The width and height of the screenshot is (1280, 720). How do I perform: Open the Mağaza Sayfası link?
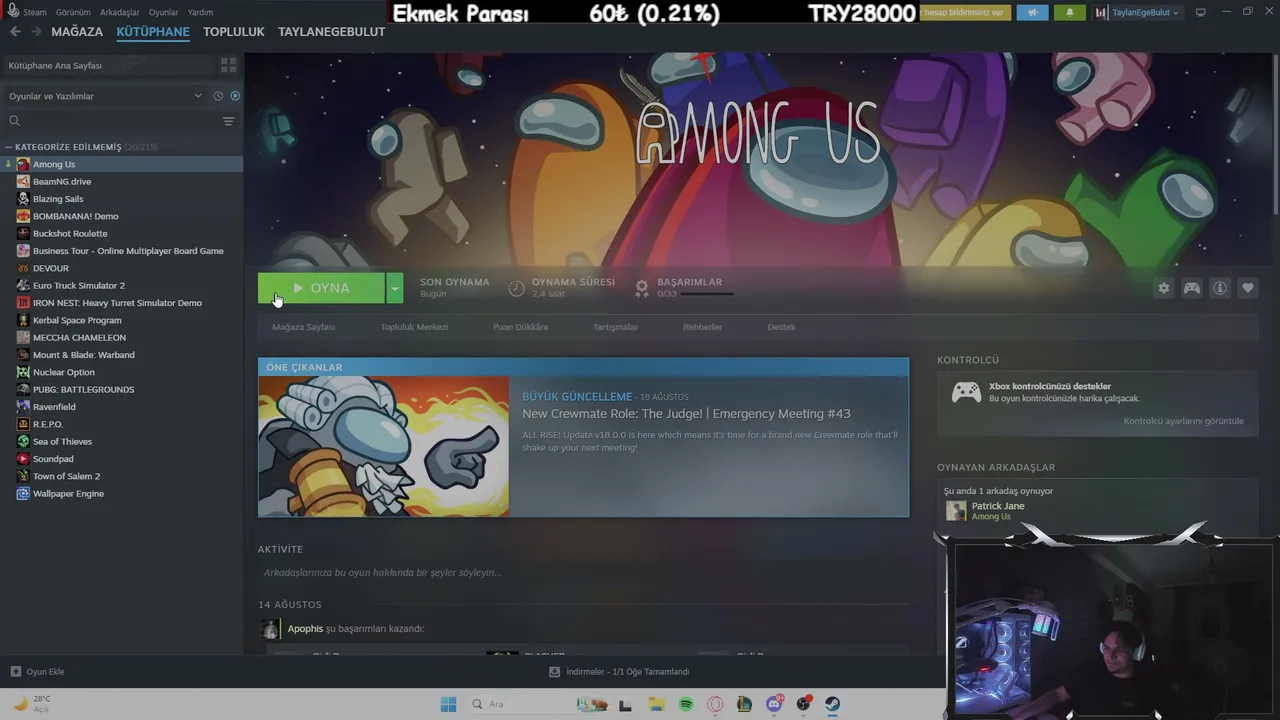click(304, 327)
